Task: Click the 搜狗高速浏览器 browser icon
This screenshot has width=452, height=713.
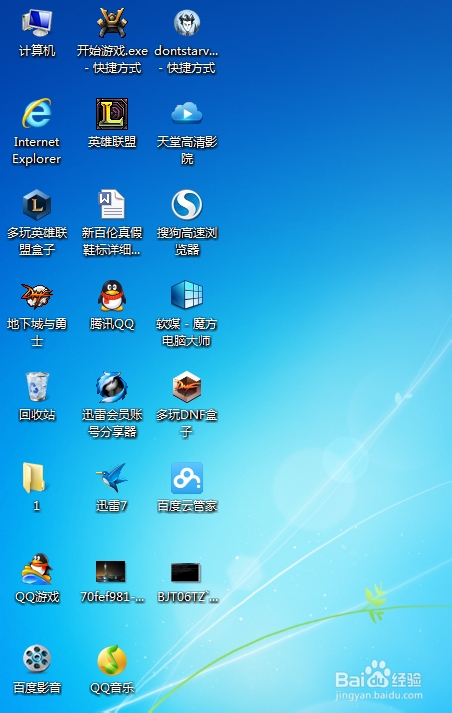Action: tap(187, 205)
